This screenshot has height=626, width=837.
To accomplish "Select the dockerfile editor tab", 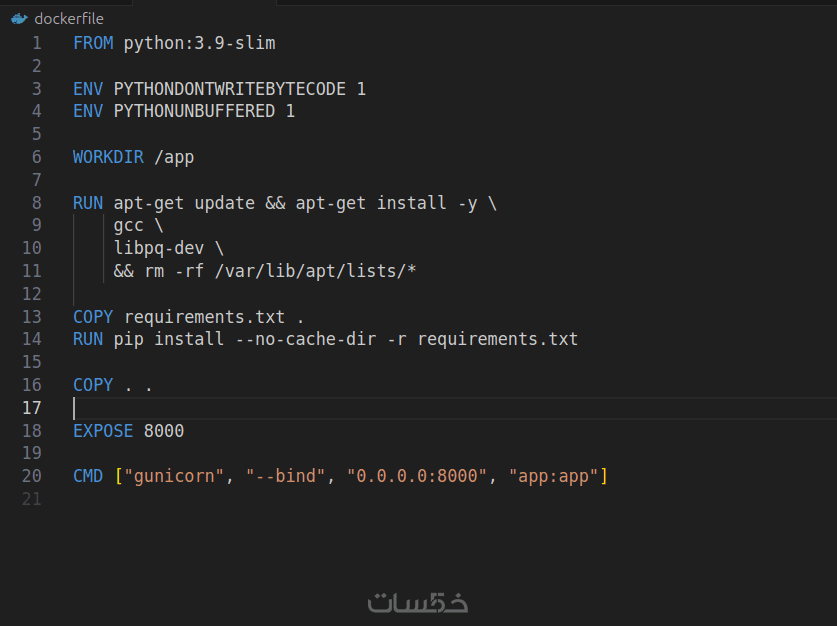I will coord(68,18).
